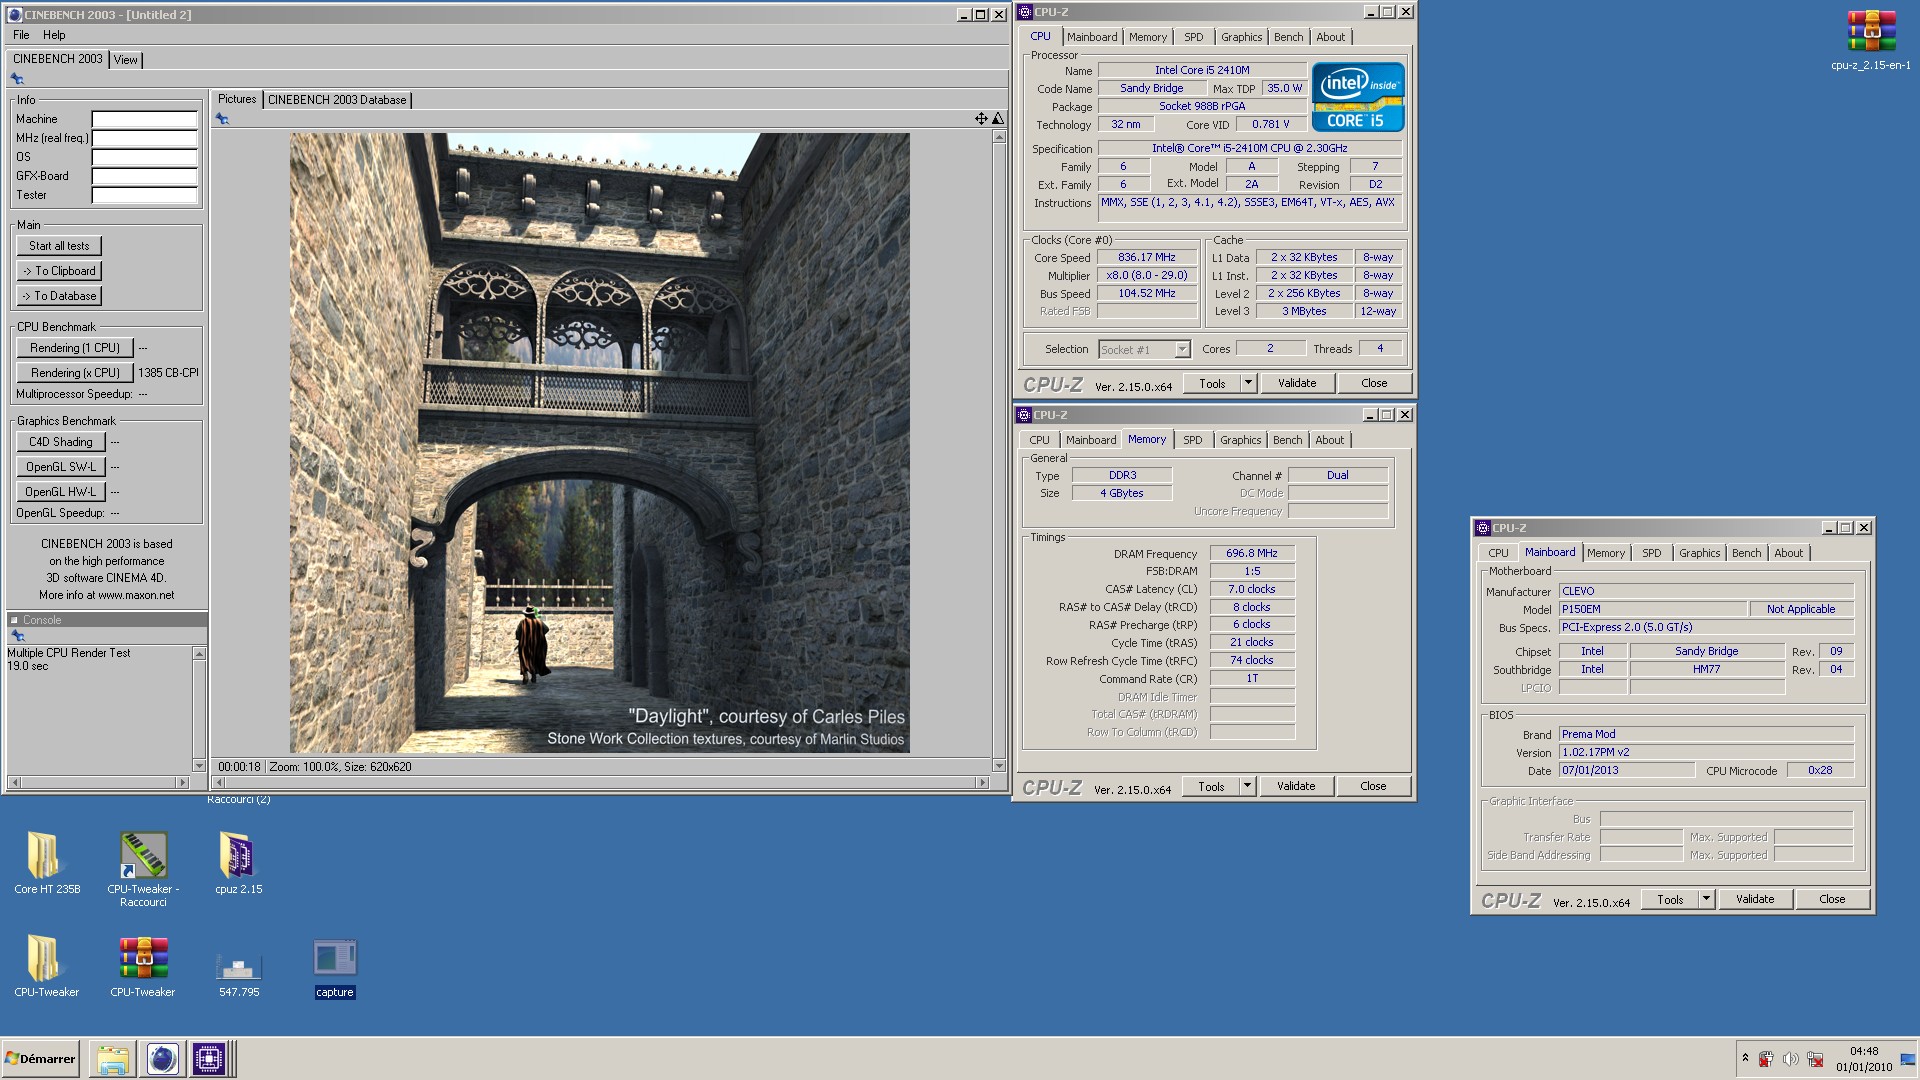Click the CPU-Z taskbar icon

click(x=209, y=1059)
